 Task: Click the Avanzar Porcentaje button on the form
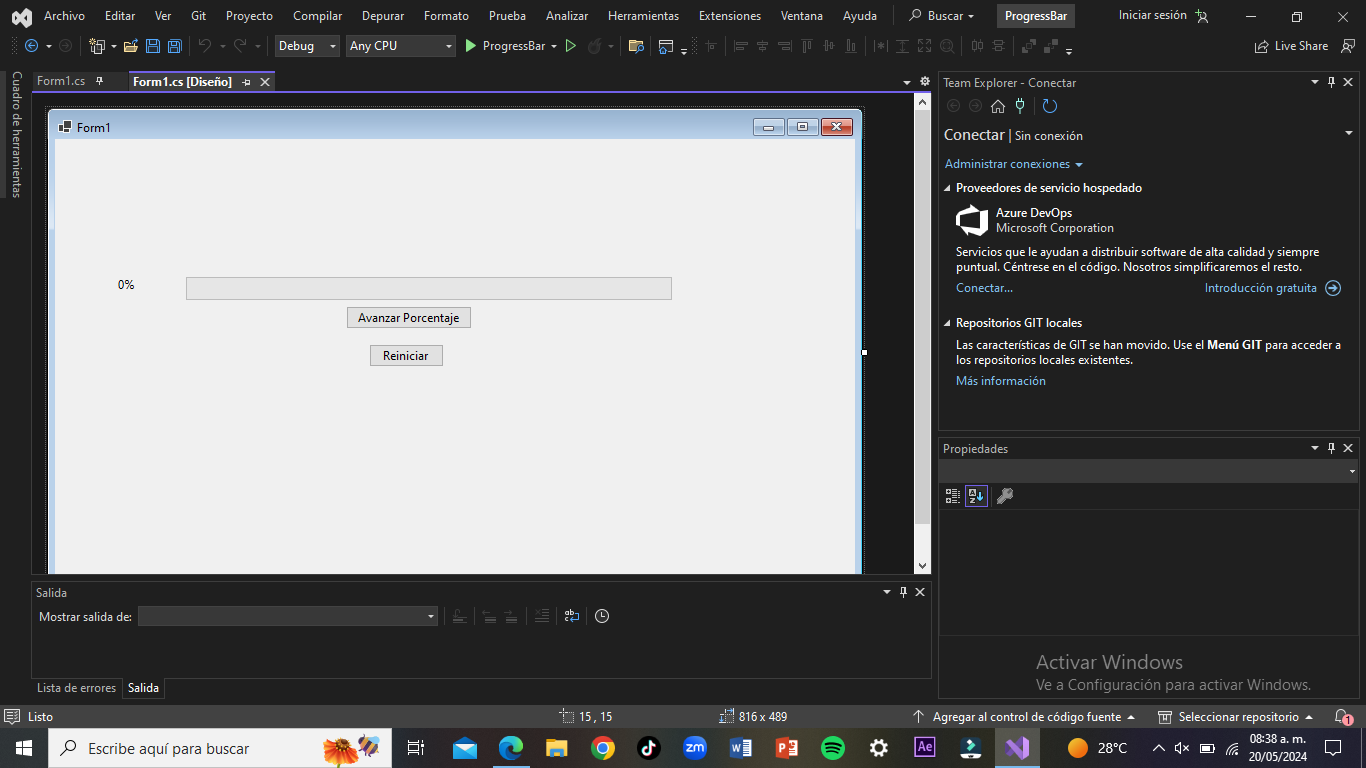tap(408, 318)
